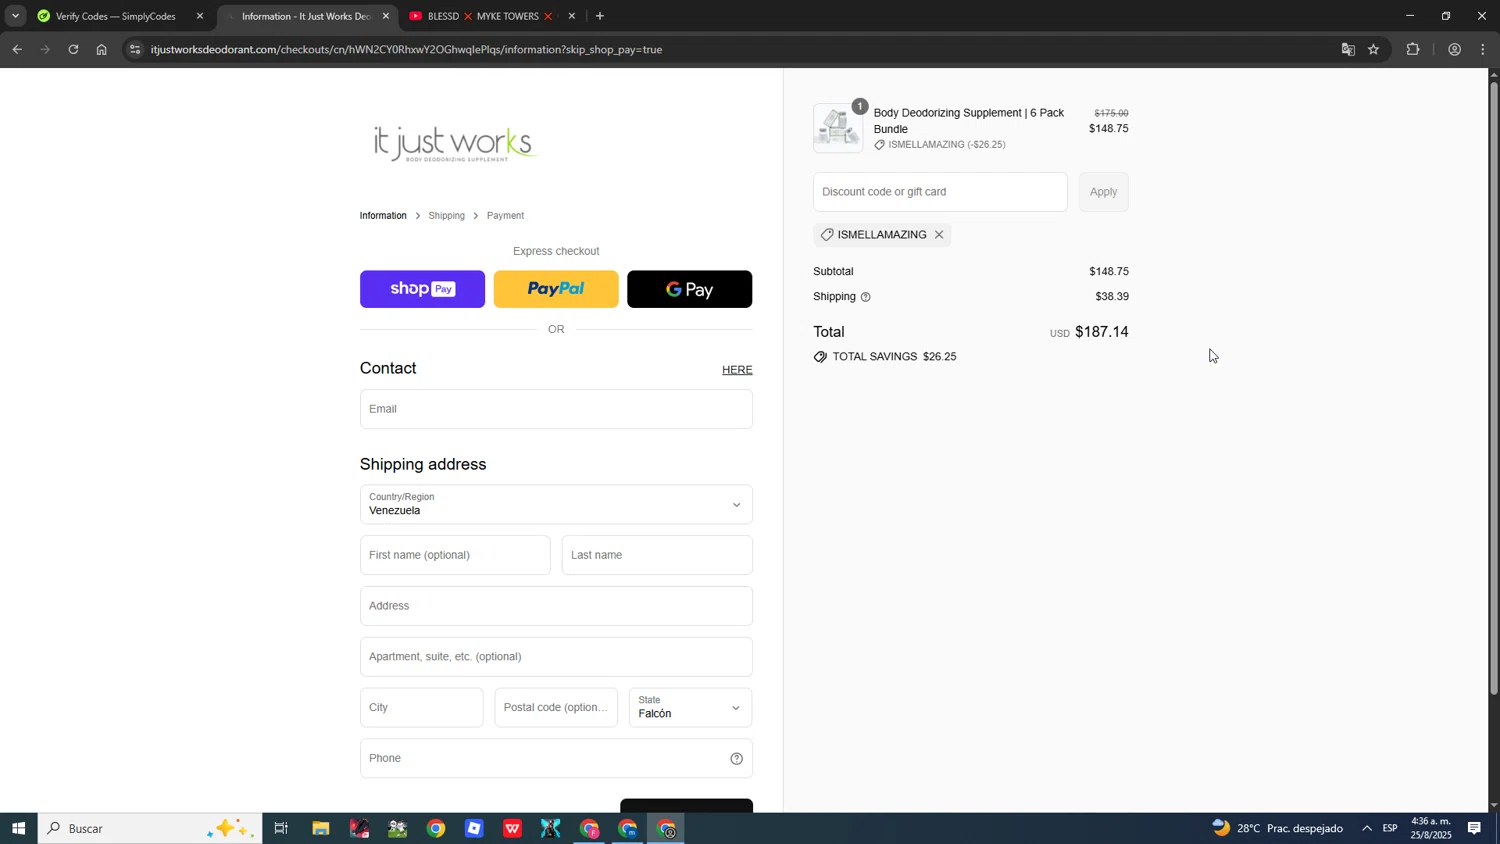Open the notifications center icon
Image resolution: width=1500 pixels, height=844 pixels.
pyautogui.click(x=1474, y=829)
